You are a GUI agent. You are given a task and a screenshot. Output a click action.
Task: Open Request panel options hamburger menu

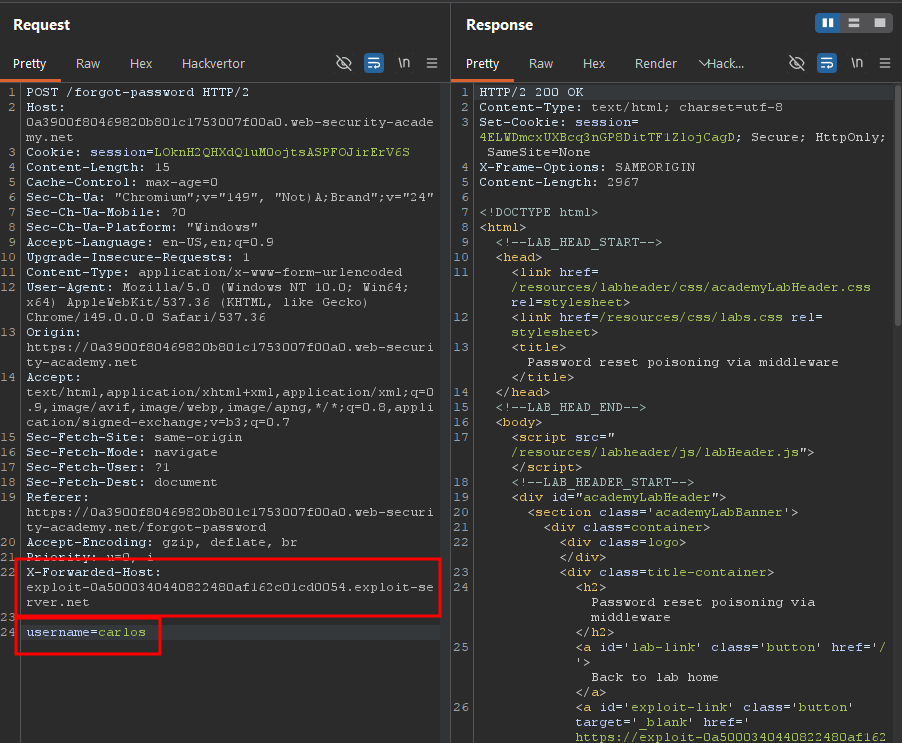[432, 63]
